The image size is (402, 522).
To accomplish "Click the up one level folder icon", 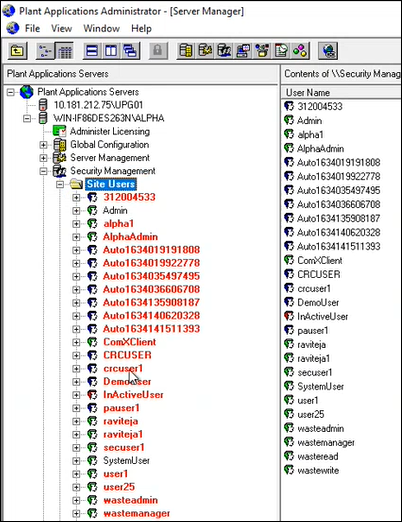I will 17,51.
